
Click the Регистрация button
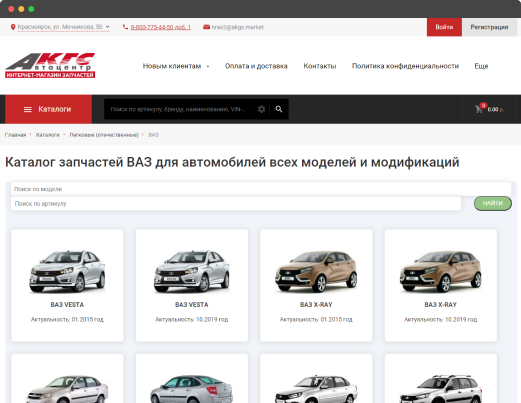(489, 27)
